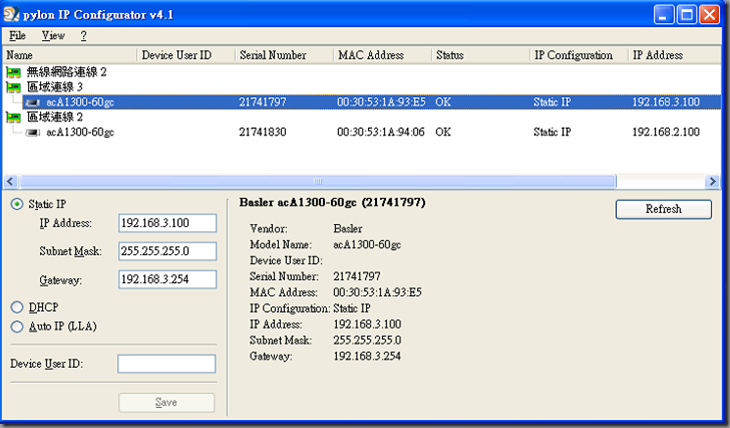Click the scrollbar left arrow
Screen dimensions: 730x428
pos(11,181)
